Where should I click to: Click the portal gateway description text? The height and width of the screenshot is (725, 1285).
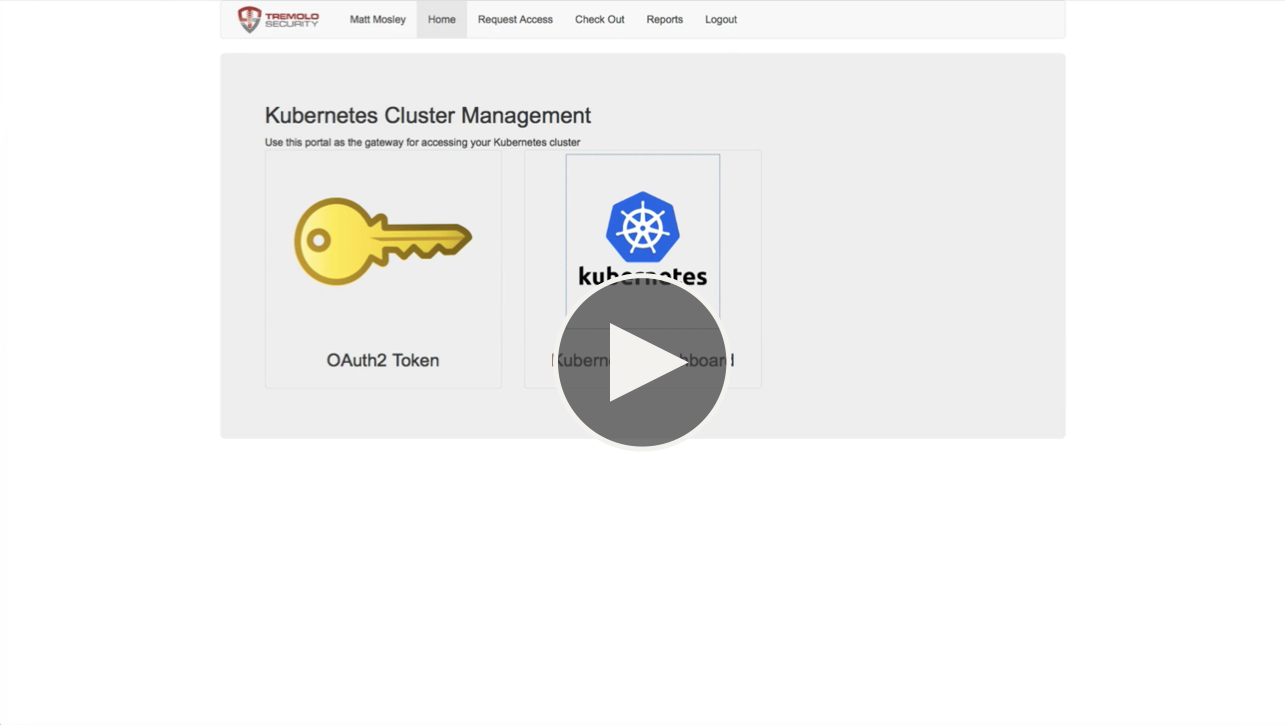422,142
